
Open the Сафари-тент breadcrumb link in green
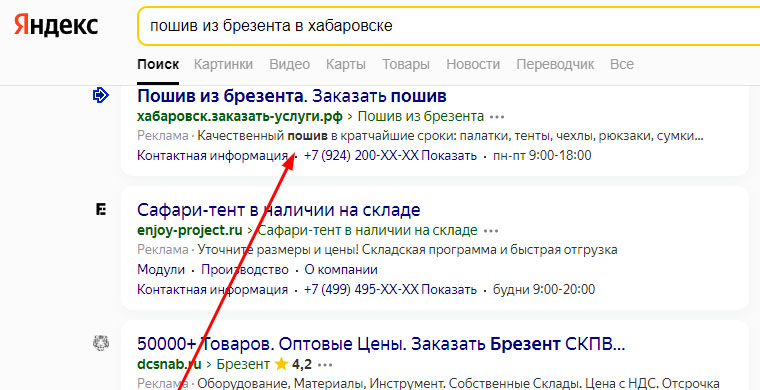[x=367, y=231]
